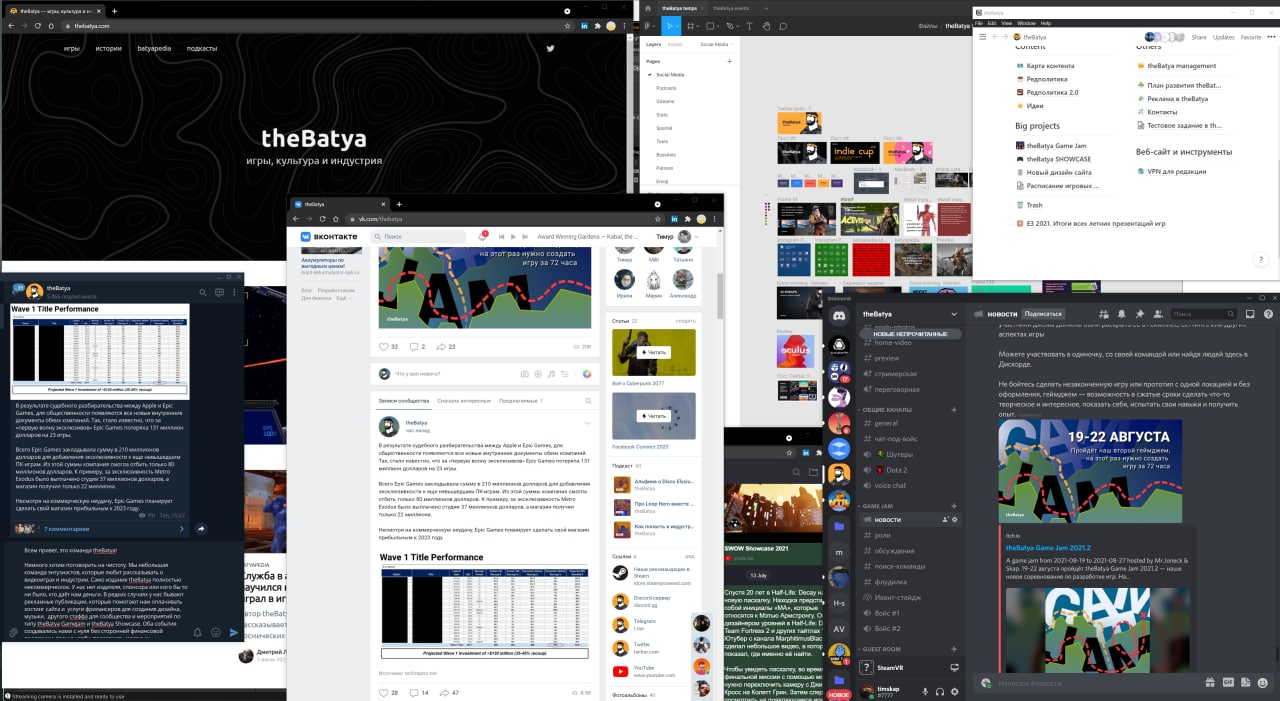
Task: Open Discord inbox icon
Action: [x=1250, y=314]
